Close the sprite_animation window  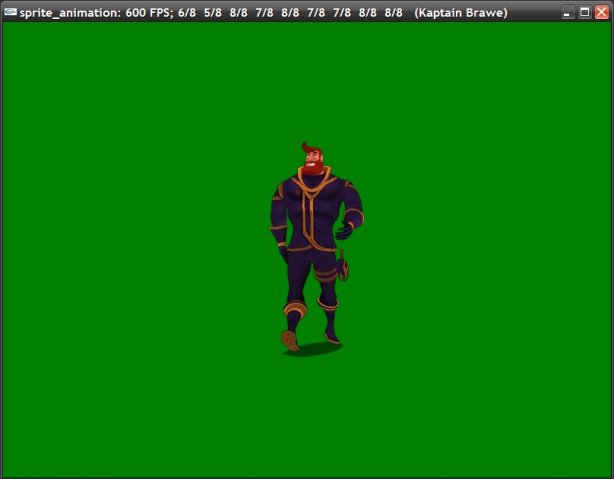coord(602,13)
